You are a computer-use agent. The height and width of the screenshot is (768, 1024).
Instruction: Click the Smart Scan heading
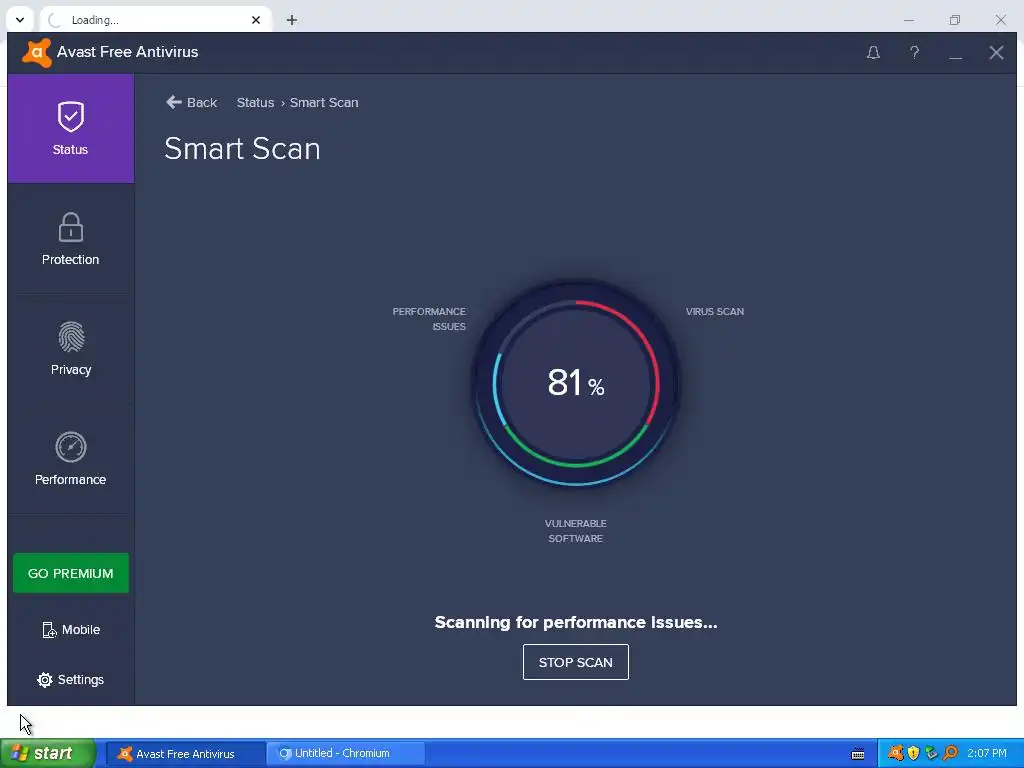(242, 149)
